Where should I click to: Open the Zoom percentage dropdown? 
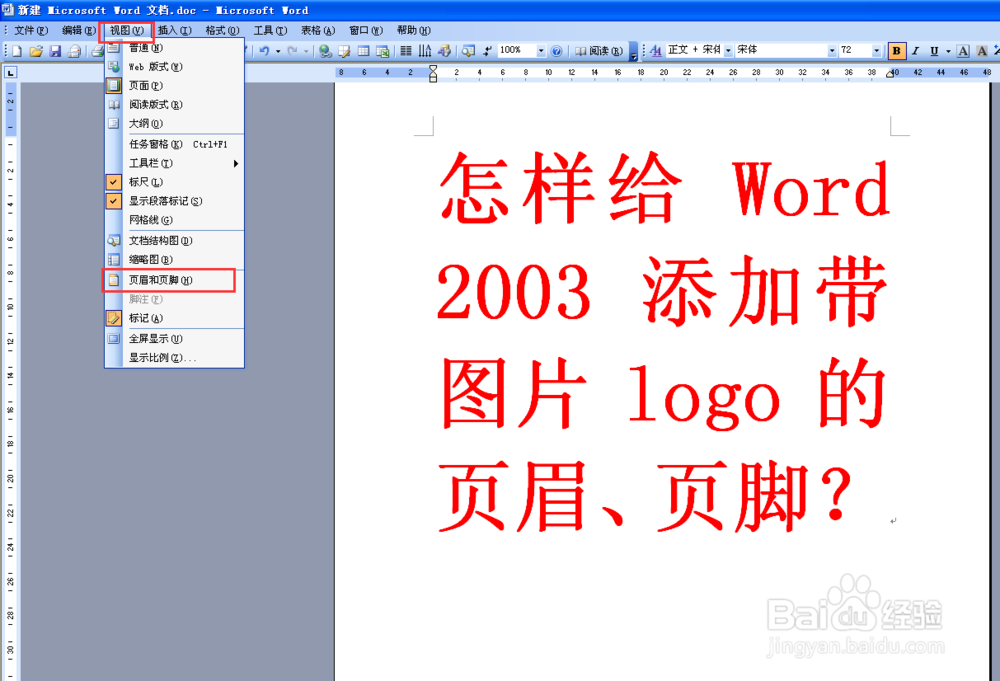[x=540, y=50]
